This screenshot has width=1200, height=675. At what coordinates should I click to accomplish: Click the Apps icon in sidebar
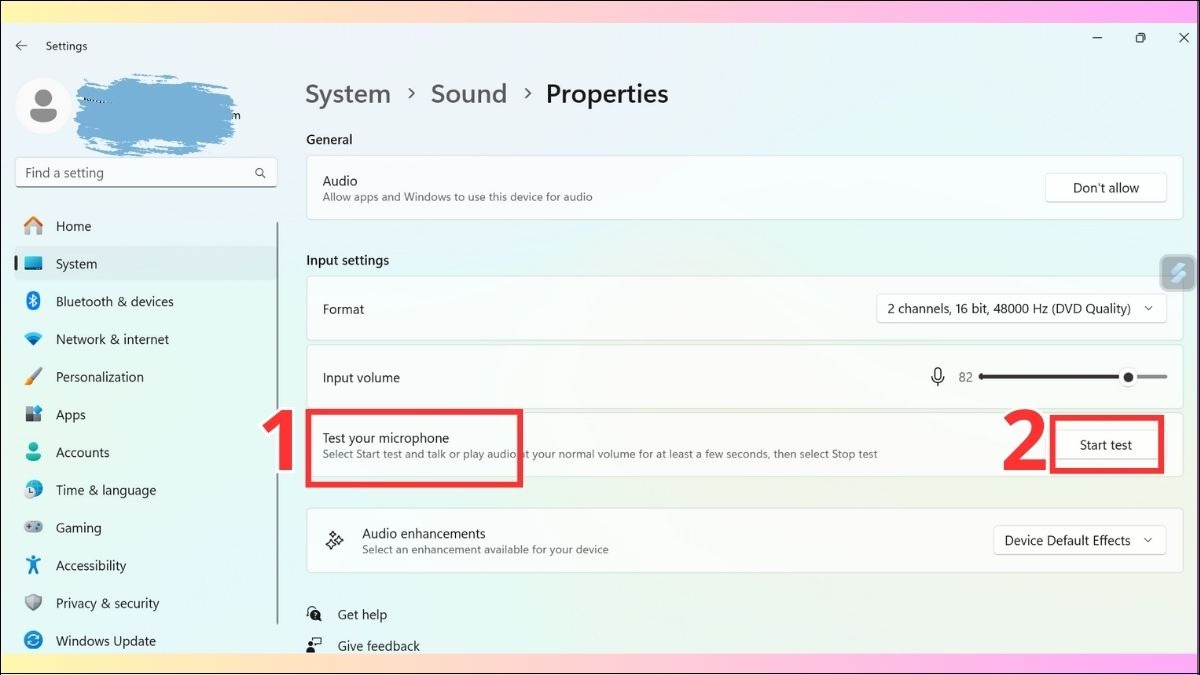tap(34, 414)
